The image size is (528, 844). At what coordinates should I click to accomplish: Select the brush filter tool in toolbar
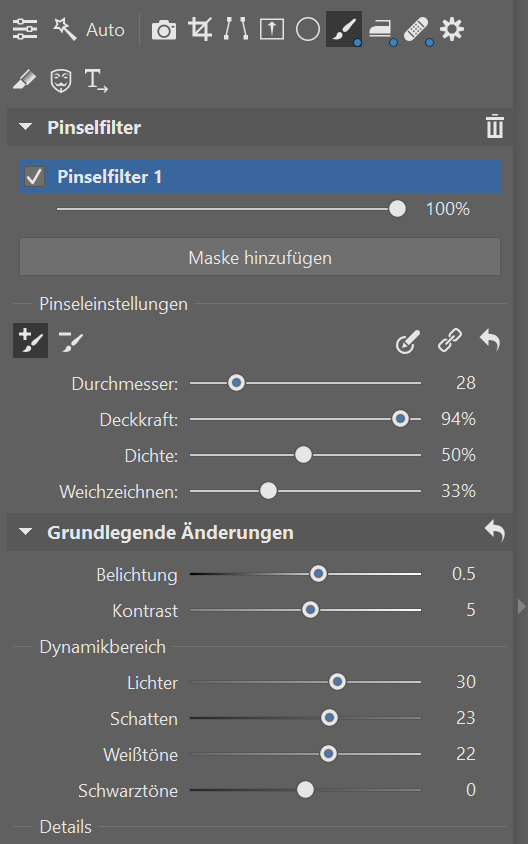[x=344, y=29]
